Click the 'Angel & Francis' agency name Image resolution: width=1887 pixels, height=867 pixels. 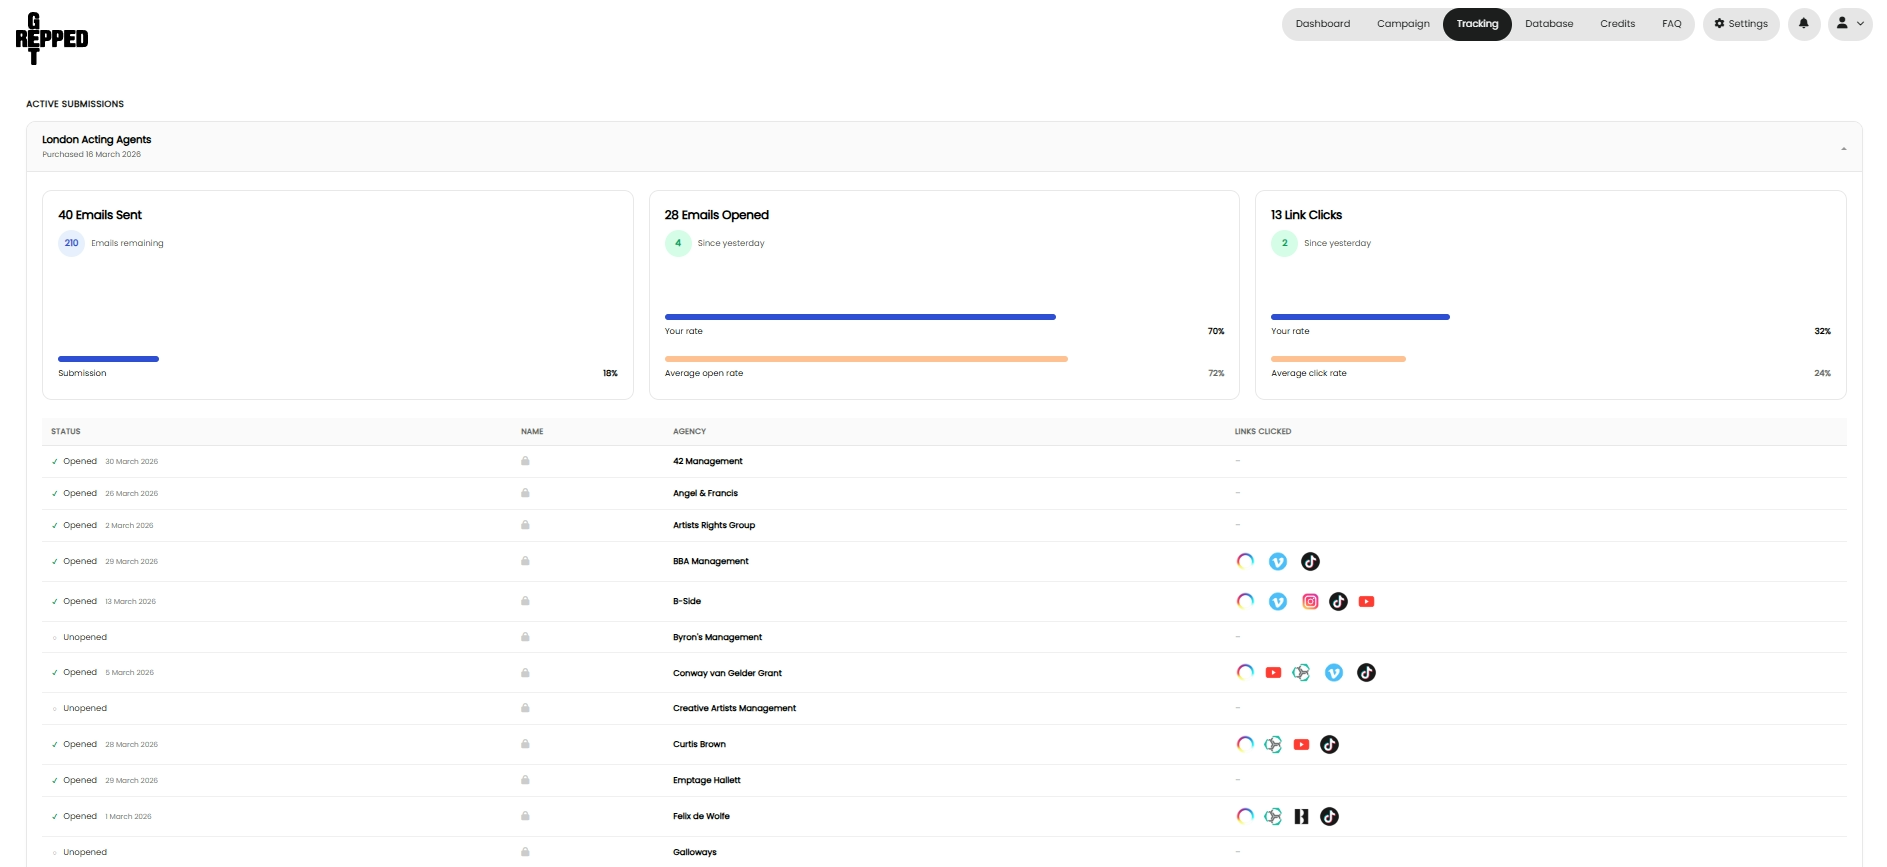click(705, 493)
